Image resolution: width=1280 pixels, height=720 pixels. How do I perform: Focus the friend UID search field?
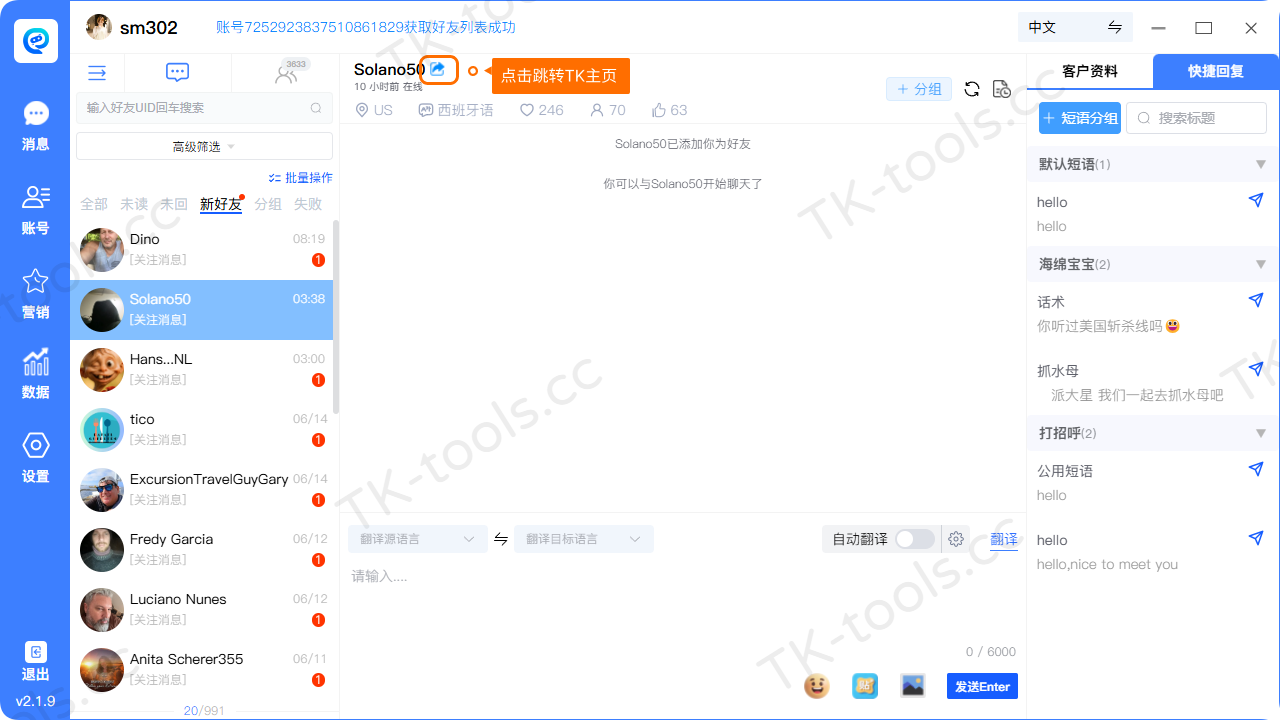coord(204,108)
